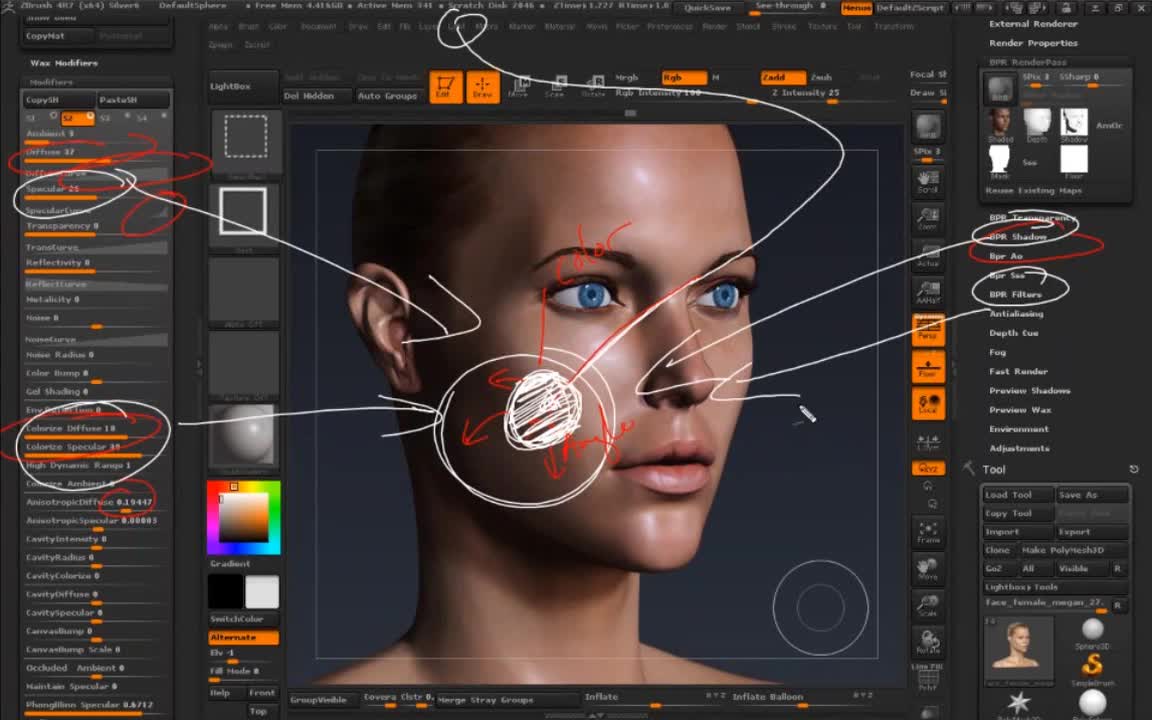Adjust the Rgb Intensity slider

[684, 94]
